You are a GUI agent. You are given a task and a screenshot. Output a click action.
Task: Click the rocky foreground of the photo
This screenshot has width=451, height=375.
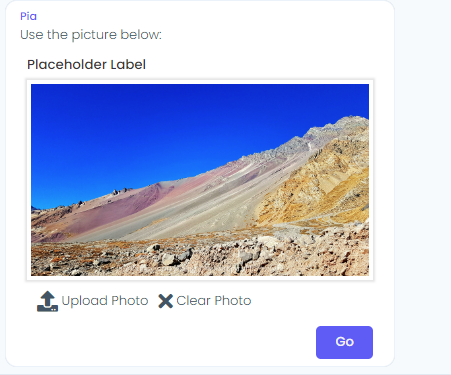200,257
